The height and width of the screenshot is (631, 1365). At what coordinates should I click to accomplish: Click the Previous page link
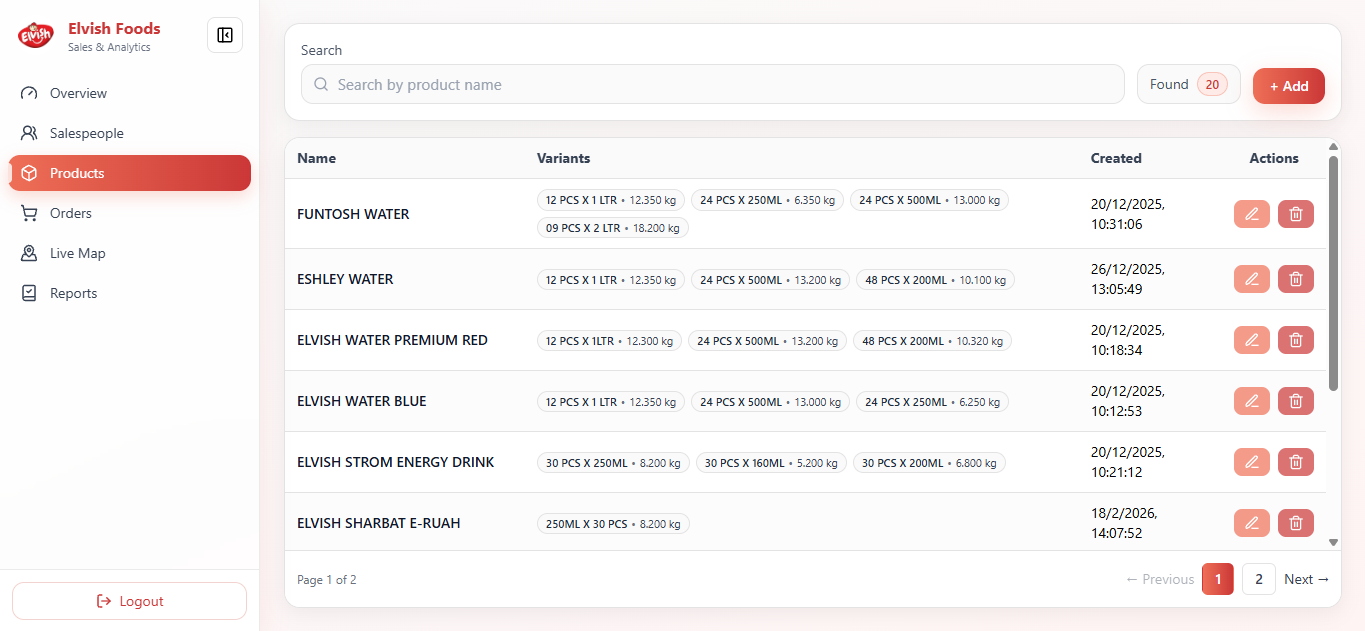tap(1160, 579)
